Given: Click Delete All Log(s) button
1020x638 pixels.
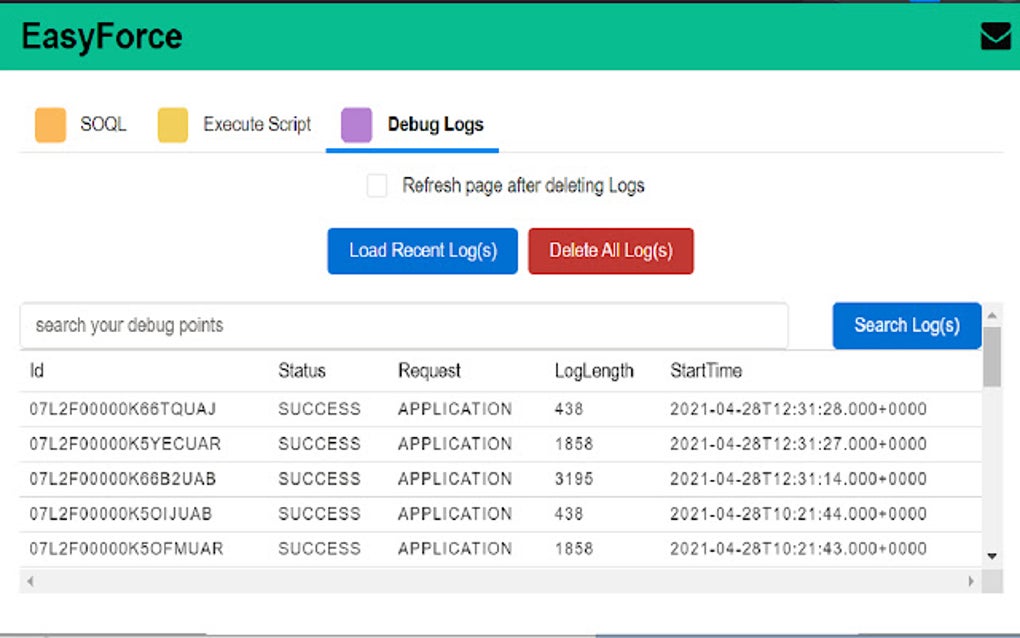Looking at the screenshot, I should [610, 251].
